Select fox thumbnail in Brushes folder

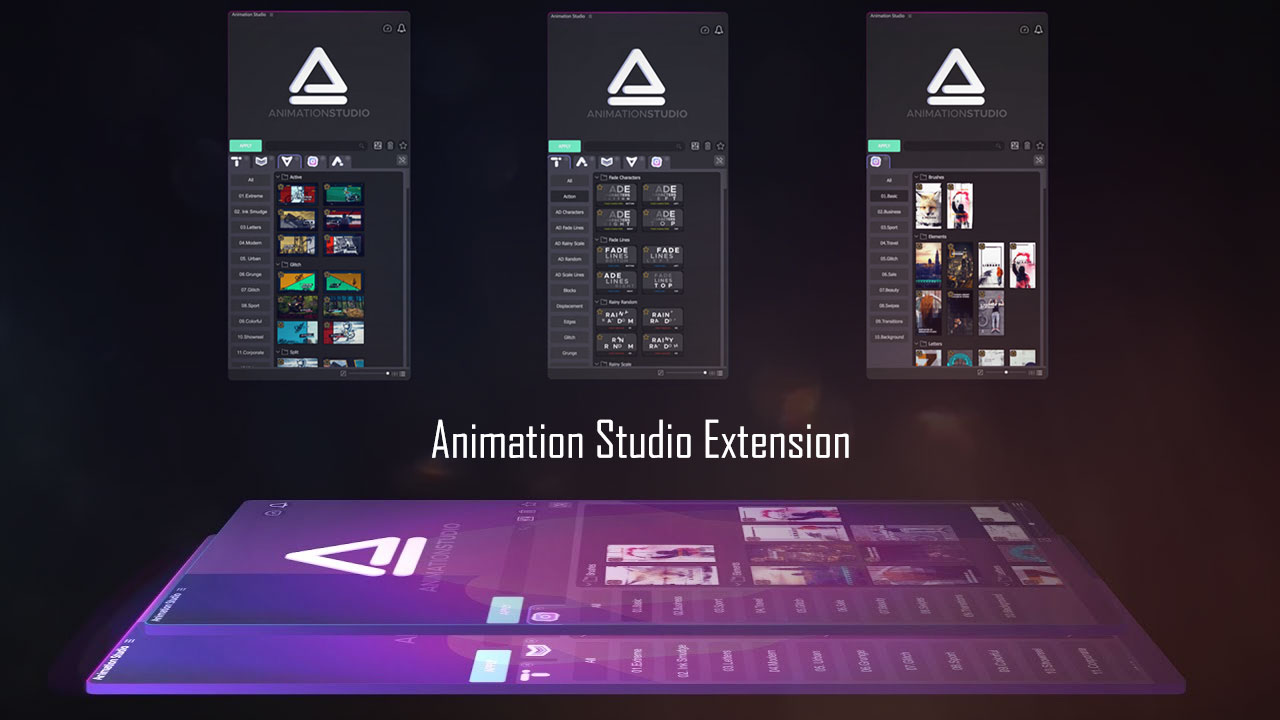(928, 205)
